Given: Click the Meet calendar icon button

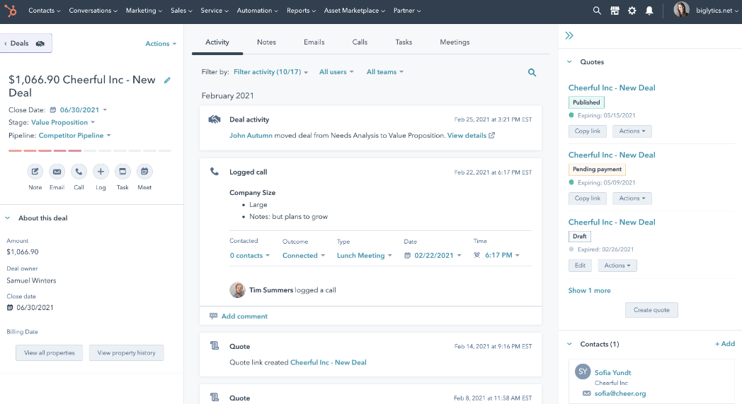Looking at the screenshot, I should tap(144, 171).
